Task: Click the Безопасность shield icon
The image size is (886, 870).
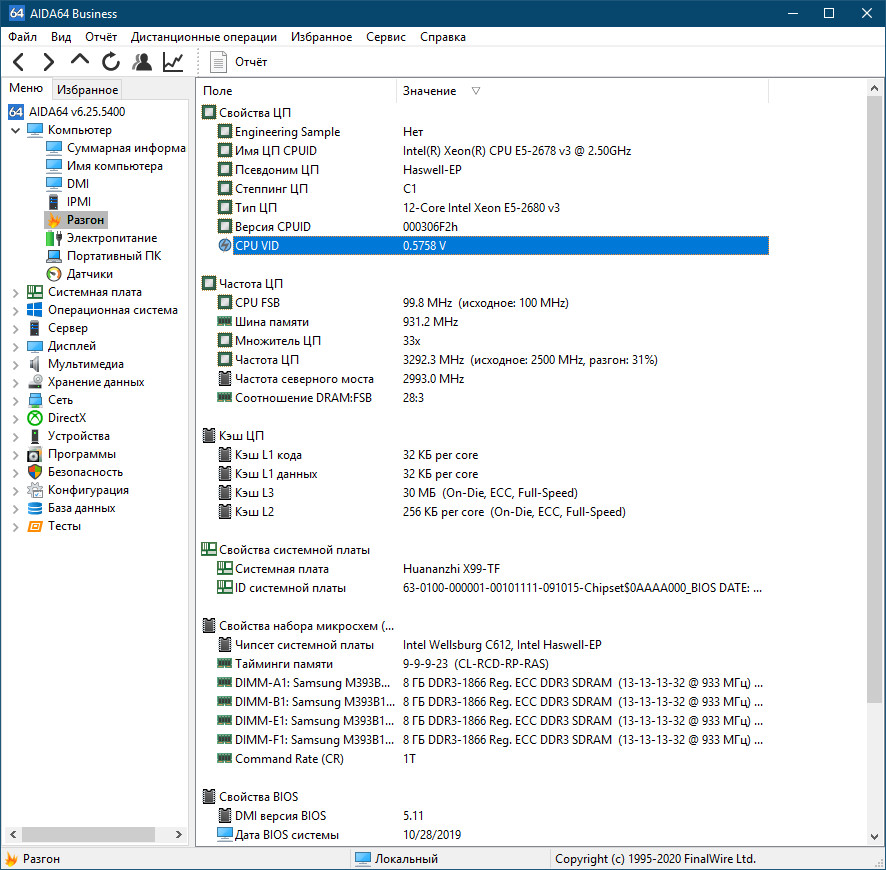Action: [x=35, y=472]
